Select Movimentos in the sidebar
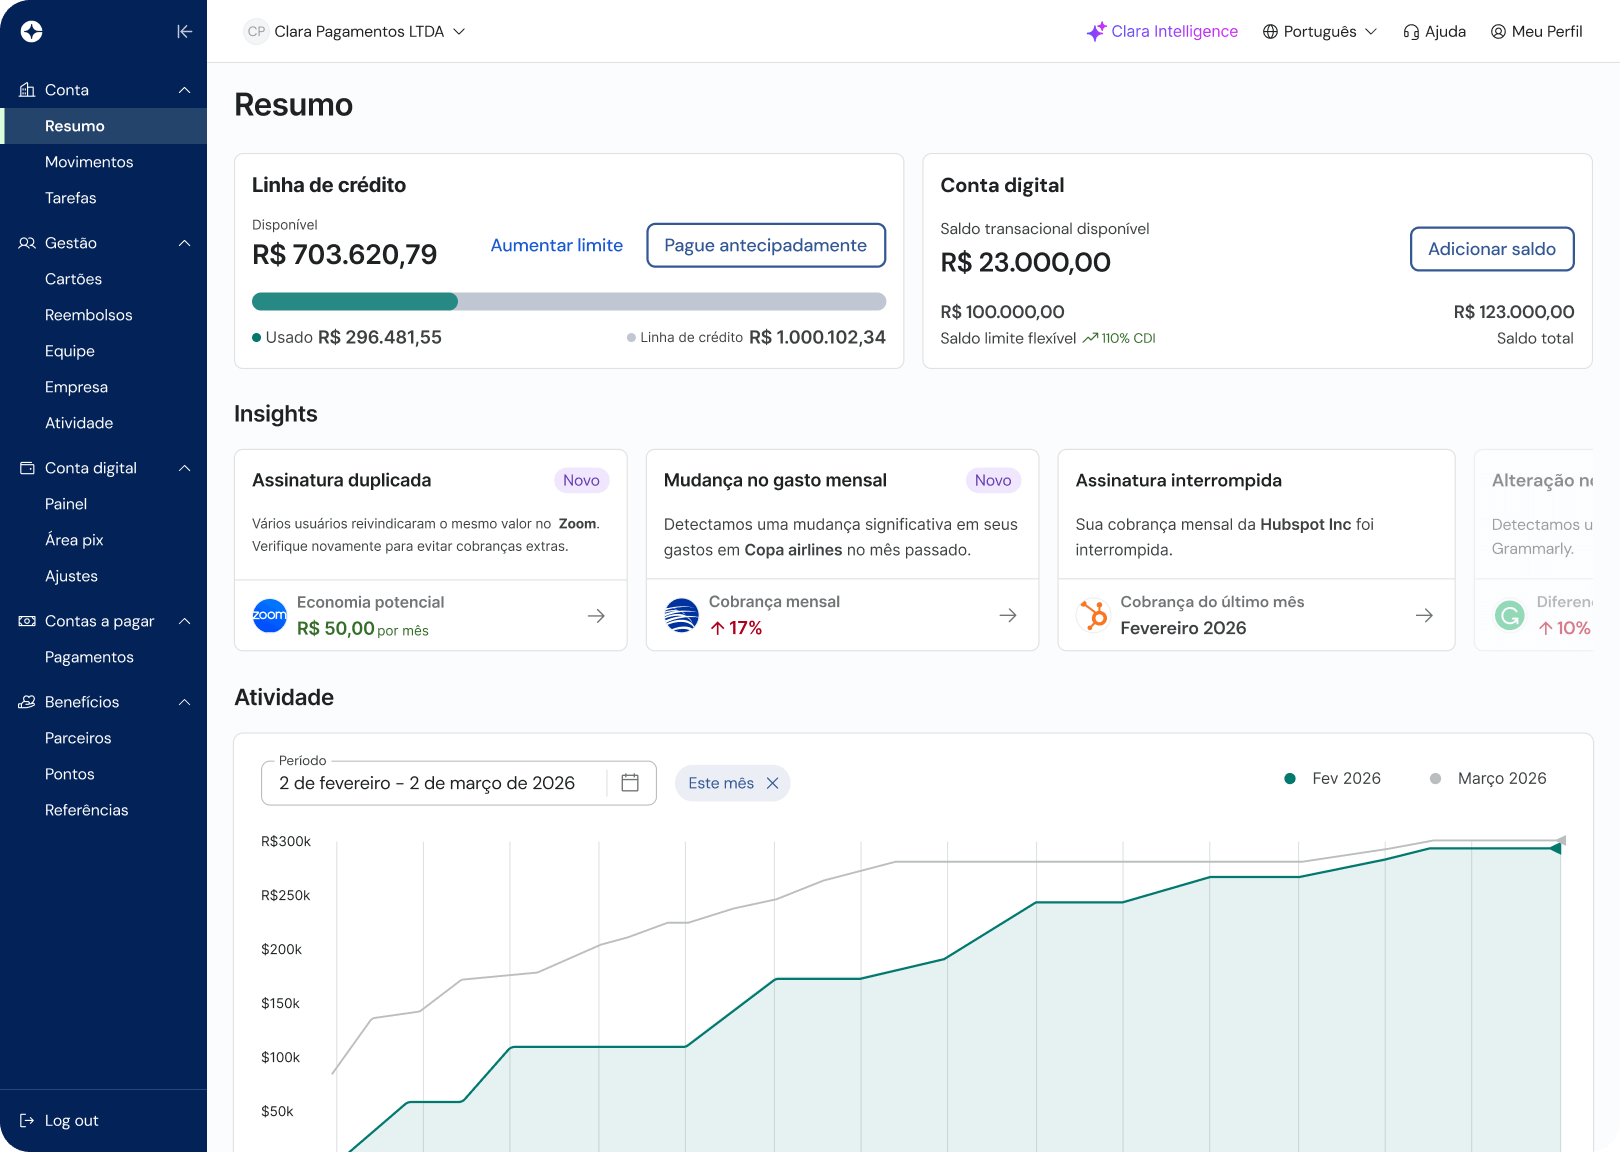The height and width of the screenshot is (1152, 1620). pos(89,161)
